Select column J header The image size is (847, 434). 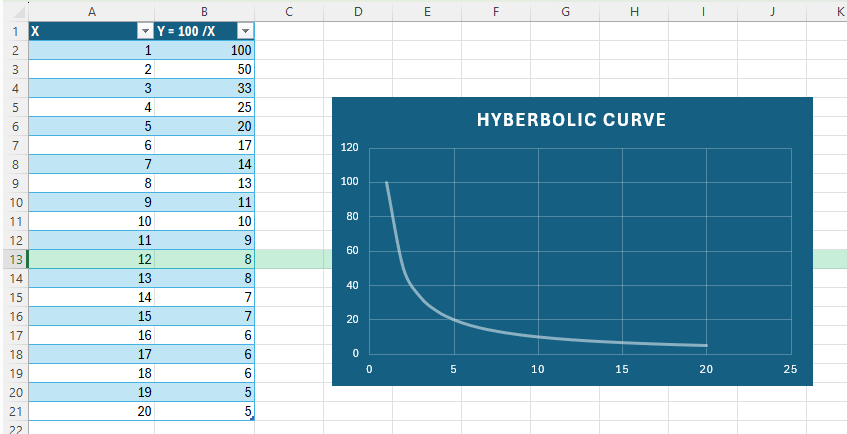[772, 12]
